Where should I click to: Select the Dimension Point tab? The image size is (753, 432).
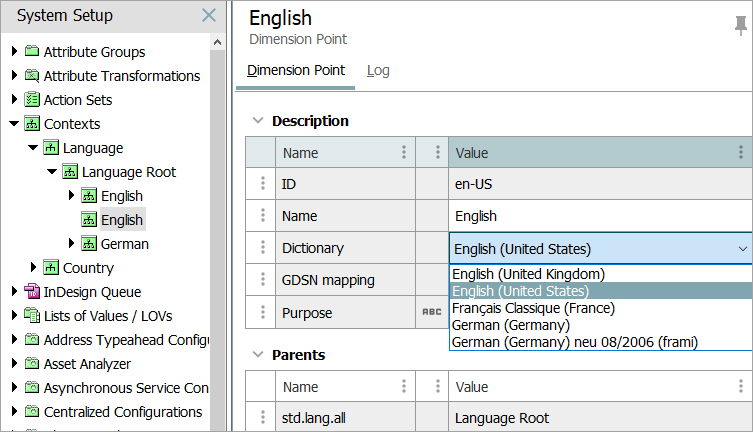tap(296, 71)
